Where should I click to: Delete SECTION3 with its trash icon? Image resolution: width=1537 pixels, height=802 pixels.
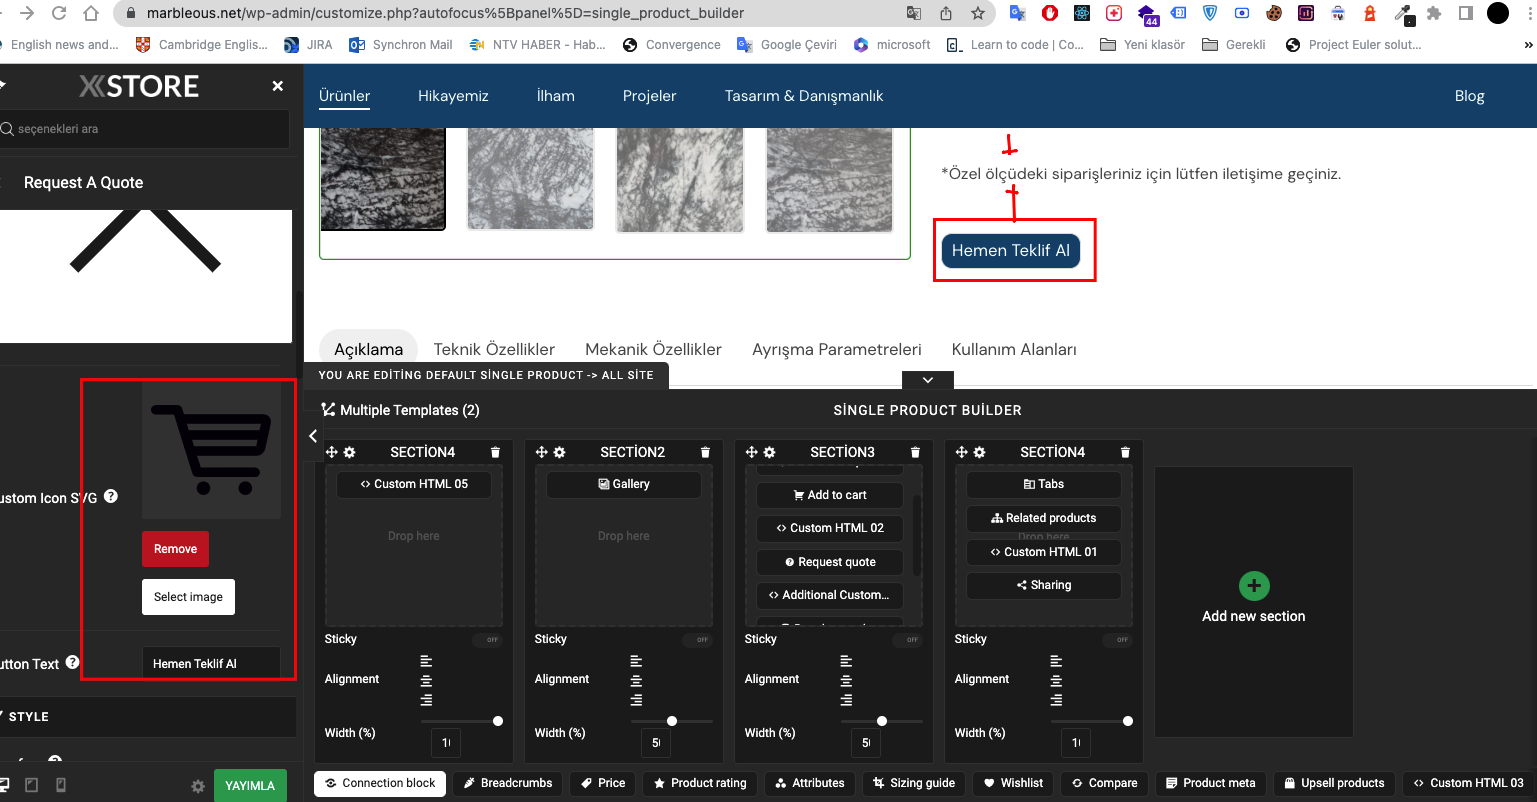[x=915, y=452]
